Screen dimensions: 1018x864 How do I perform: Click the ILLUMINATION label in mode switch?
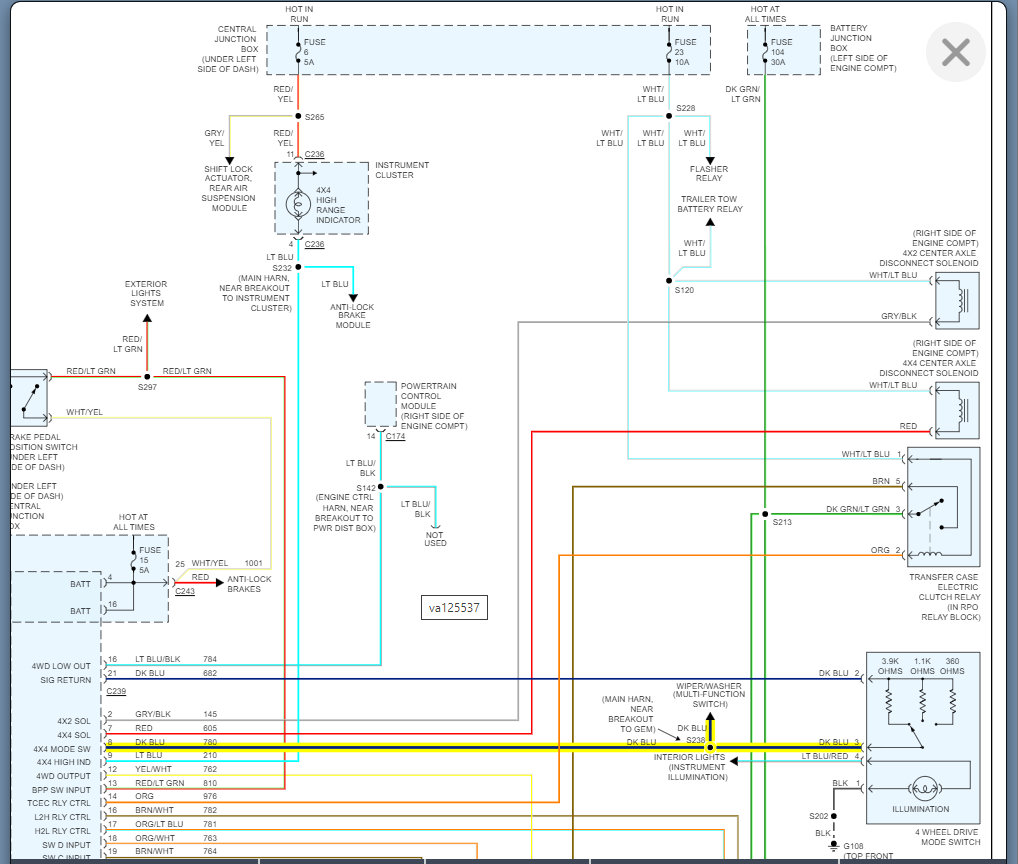(921, 809)
